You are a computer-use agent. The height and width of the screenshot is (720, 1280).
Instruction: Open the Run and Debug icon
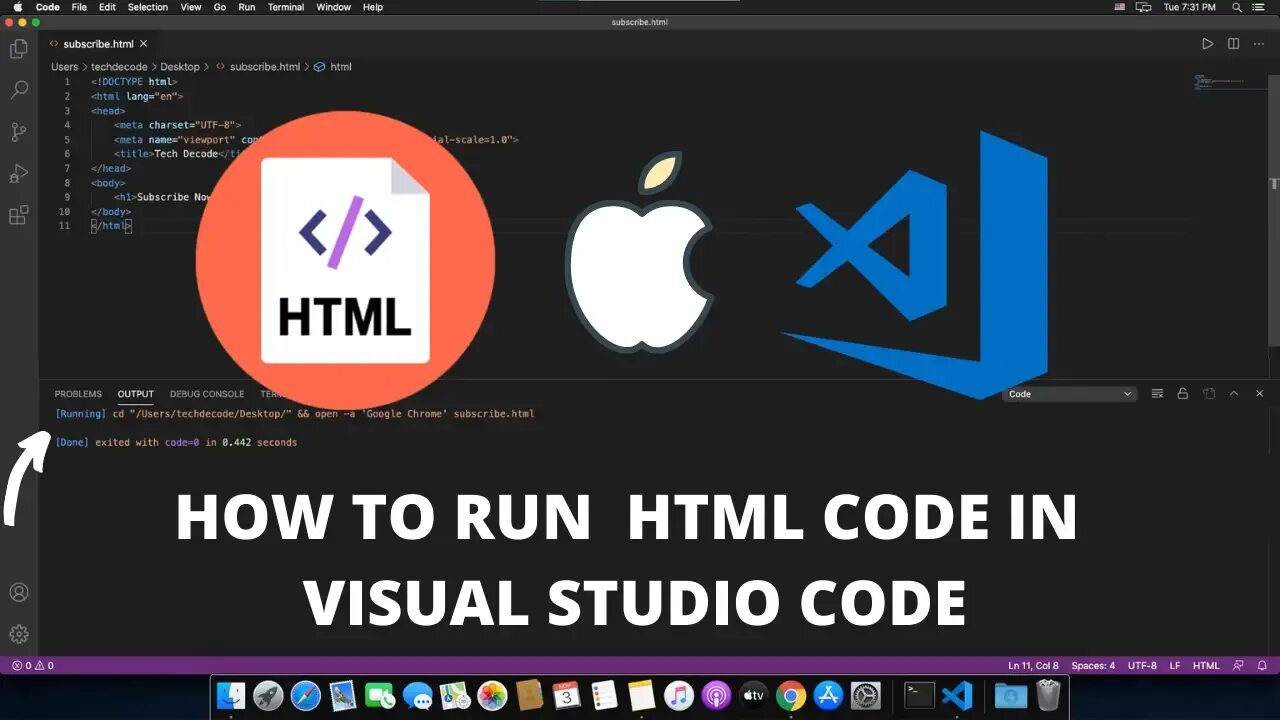[18, 173]
